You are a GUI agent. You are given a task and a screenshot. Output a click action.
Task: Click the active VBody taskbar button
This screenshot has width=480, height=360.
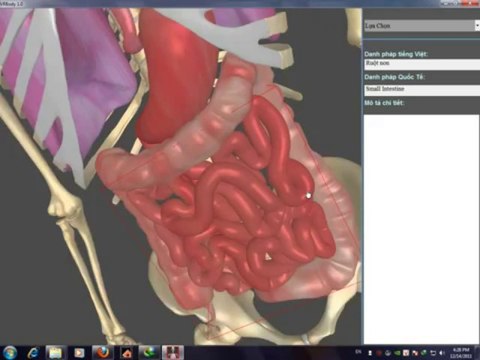click(x=173, y=353)
